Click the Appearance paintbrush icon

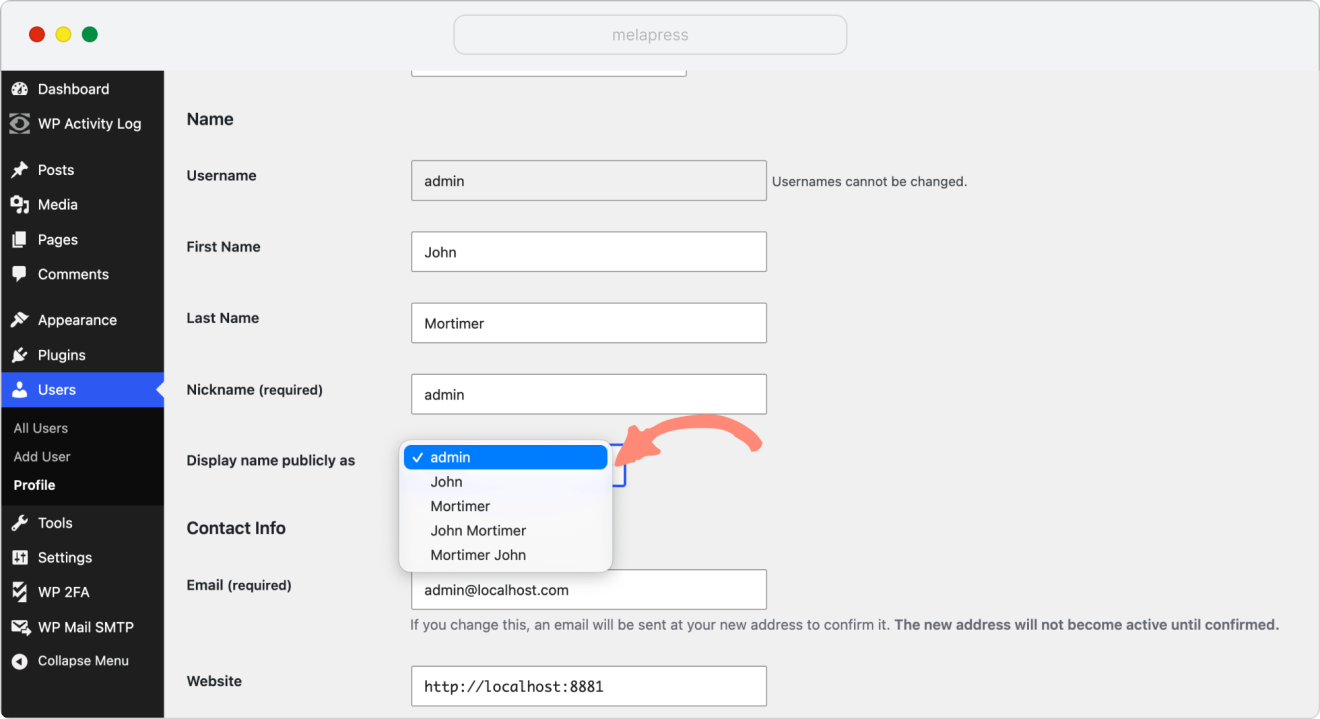pos(19,320)
